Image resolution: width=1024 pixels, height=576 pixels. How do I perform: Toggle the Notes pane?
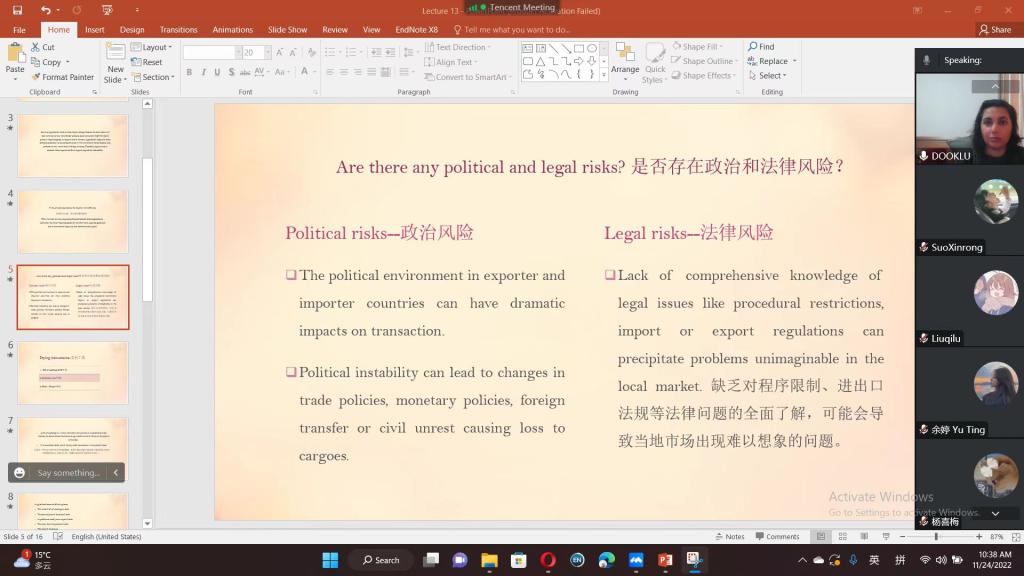pyautogui.click(x=729, y=537)
